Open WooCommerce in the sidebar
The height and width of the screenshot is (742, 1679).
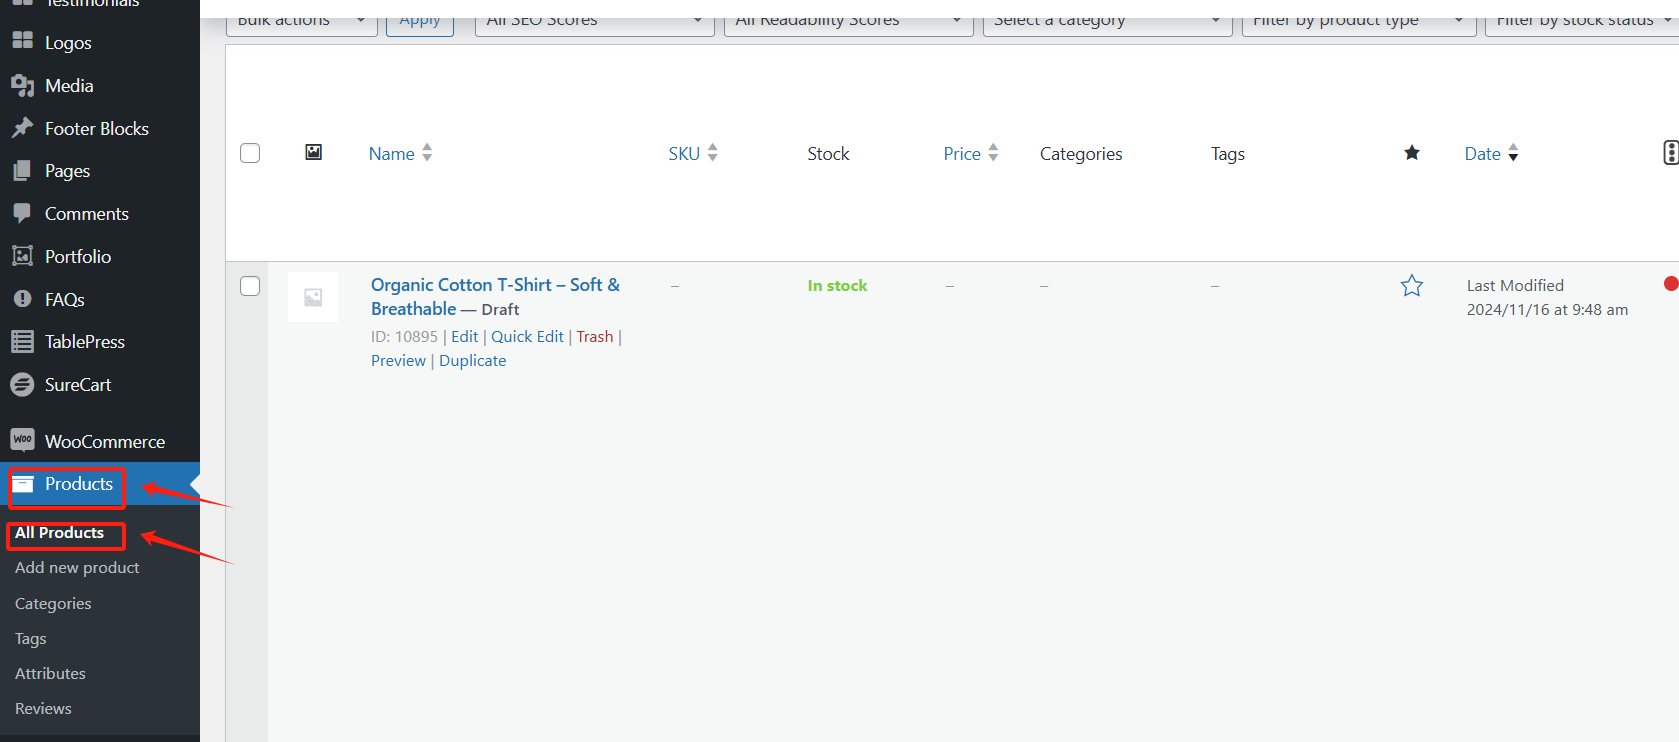[105, 442]
